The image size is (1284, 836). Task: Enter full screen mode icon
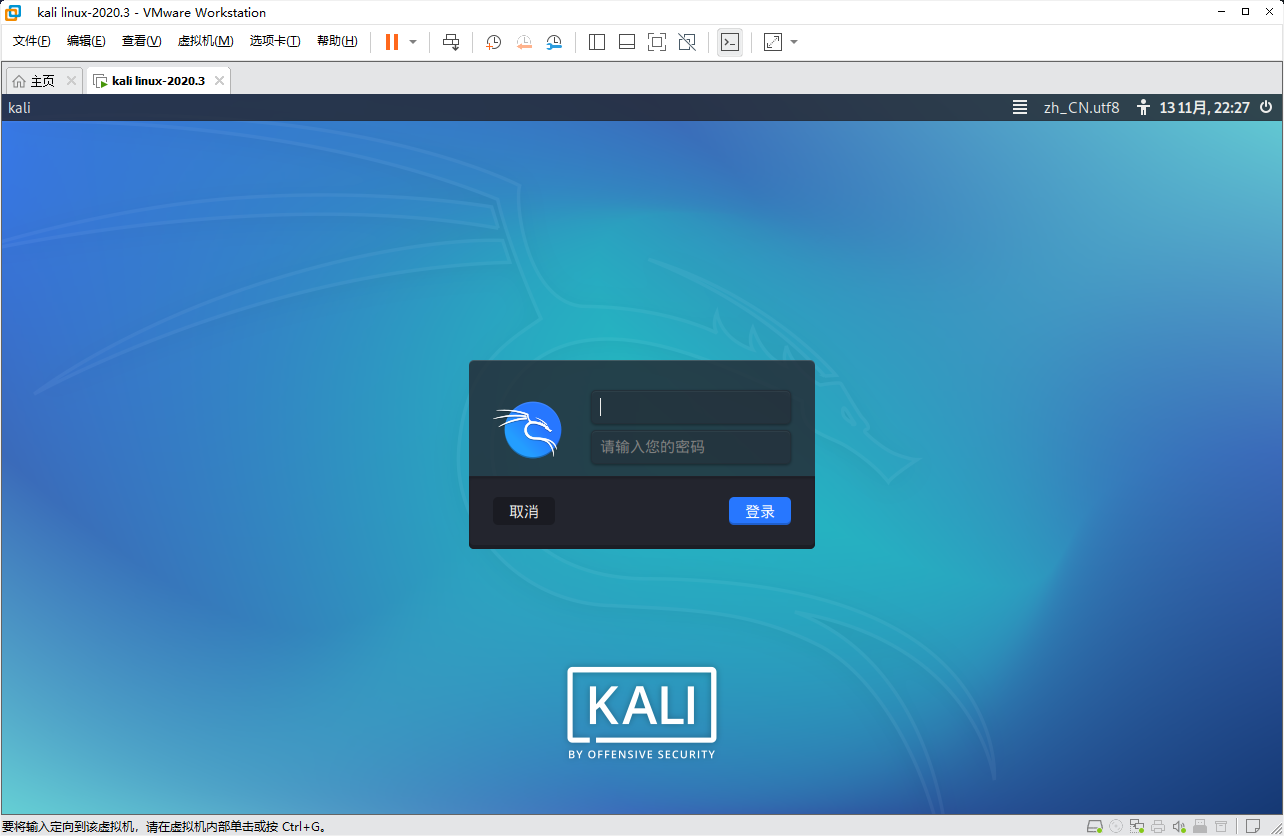[657, 42]
